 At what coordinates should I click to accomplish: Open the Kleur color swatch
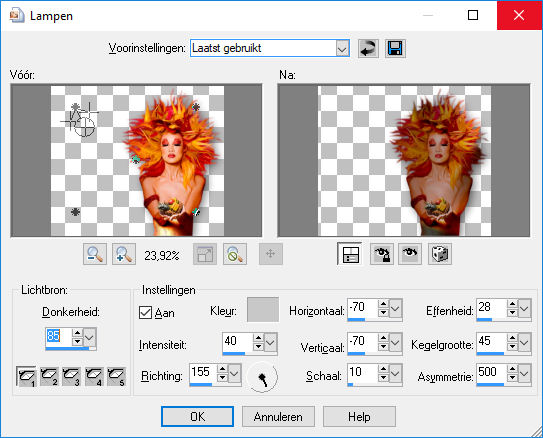[x=263, y=310]
